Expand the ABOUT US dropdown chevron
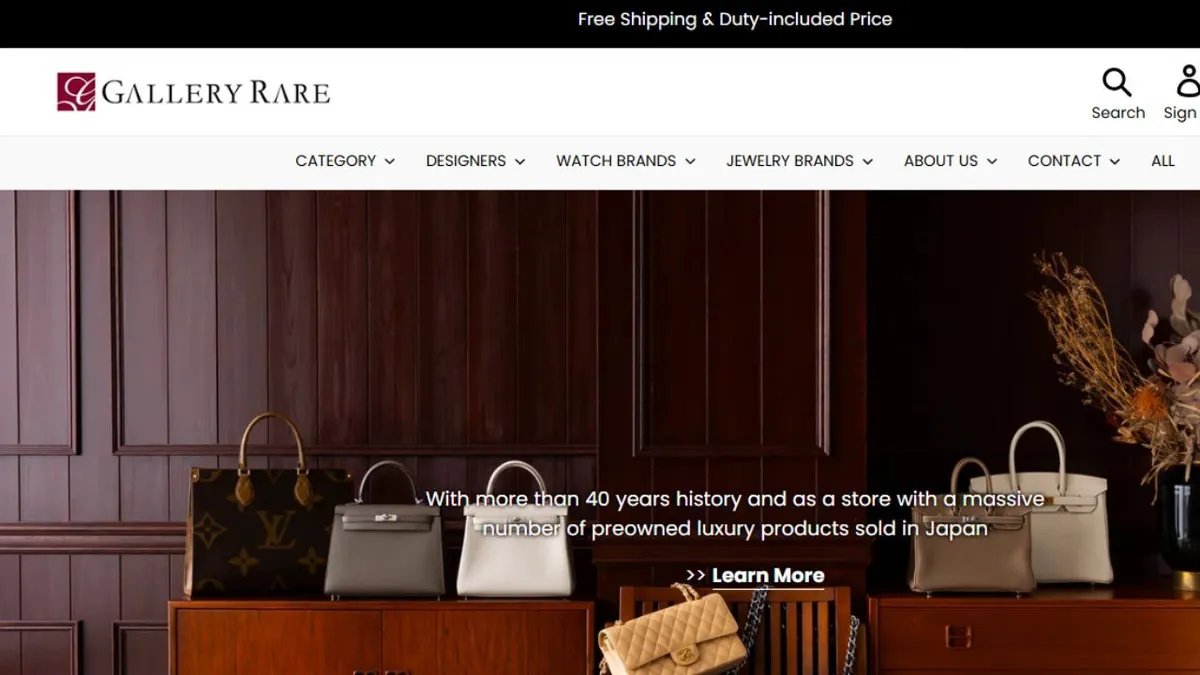 992,161
